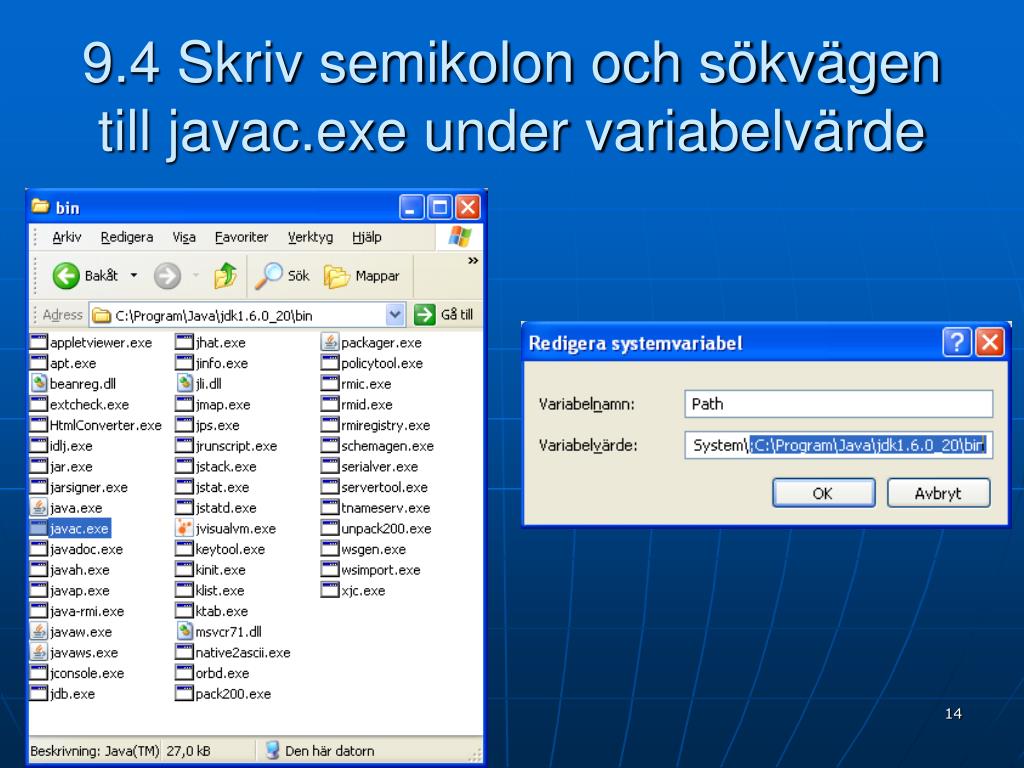Select the jhat.exe file icon

click(x=185, y=342)
